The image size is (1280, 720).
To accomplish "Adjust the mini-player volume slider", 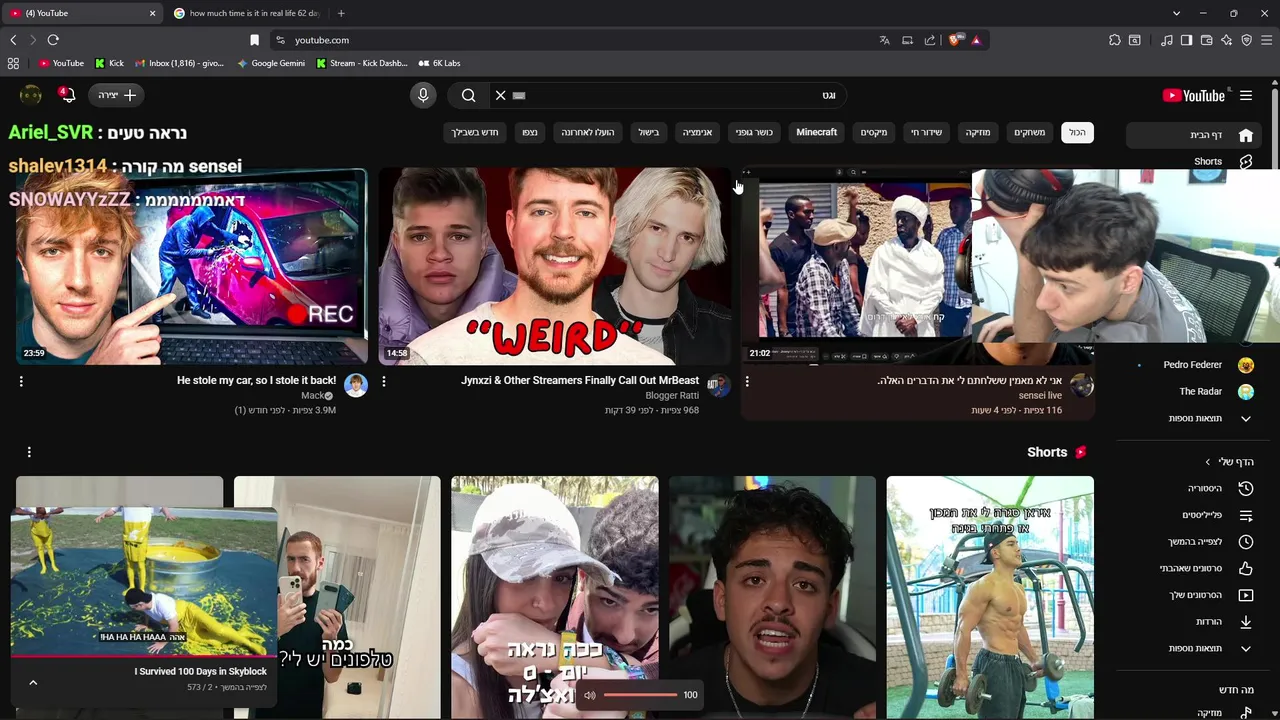I will coord(641,695).
